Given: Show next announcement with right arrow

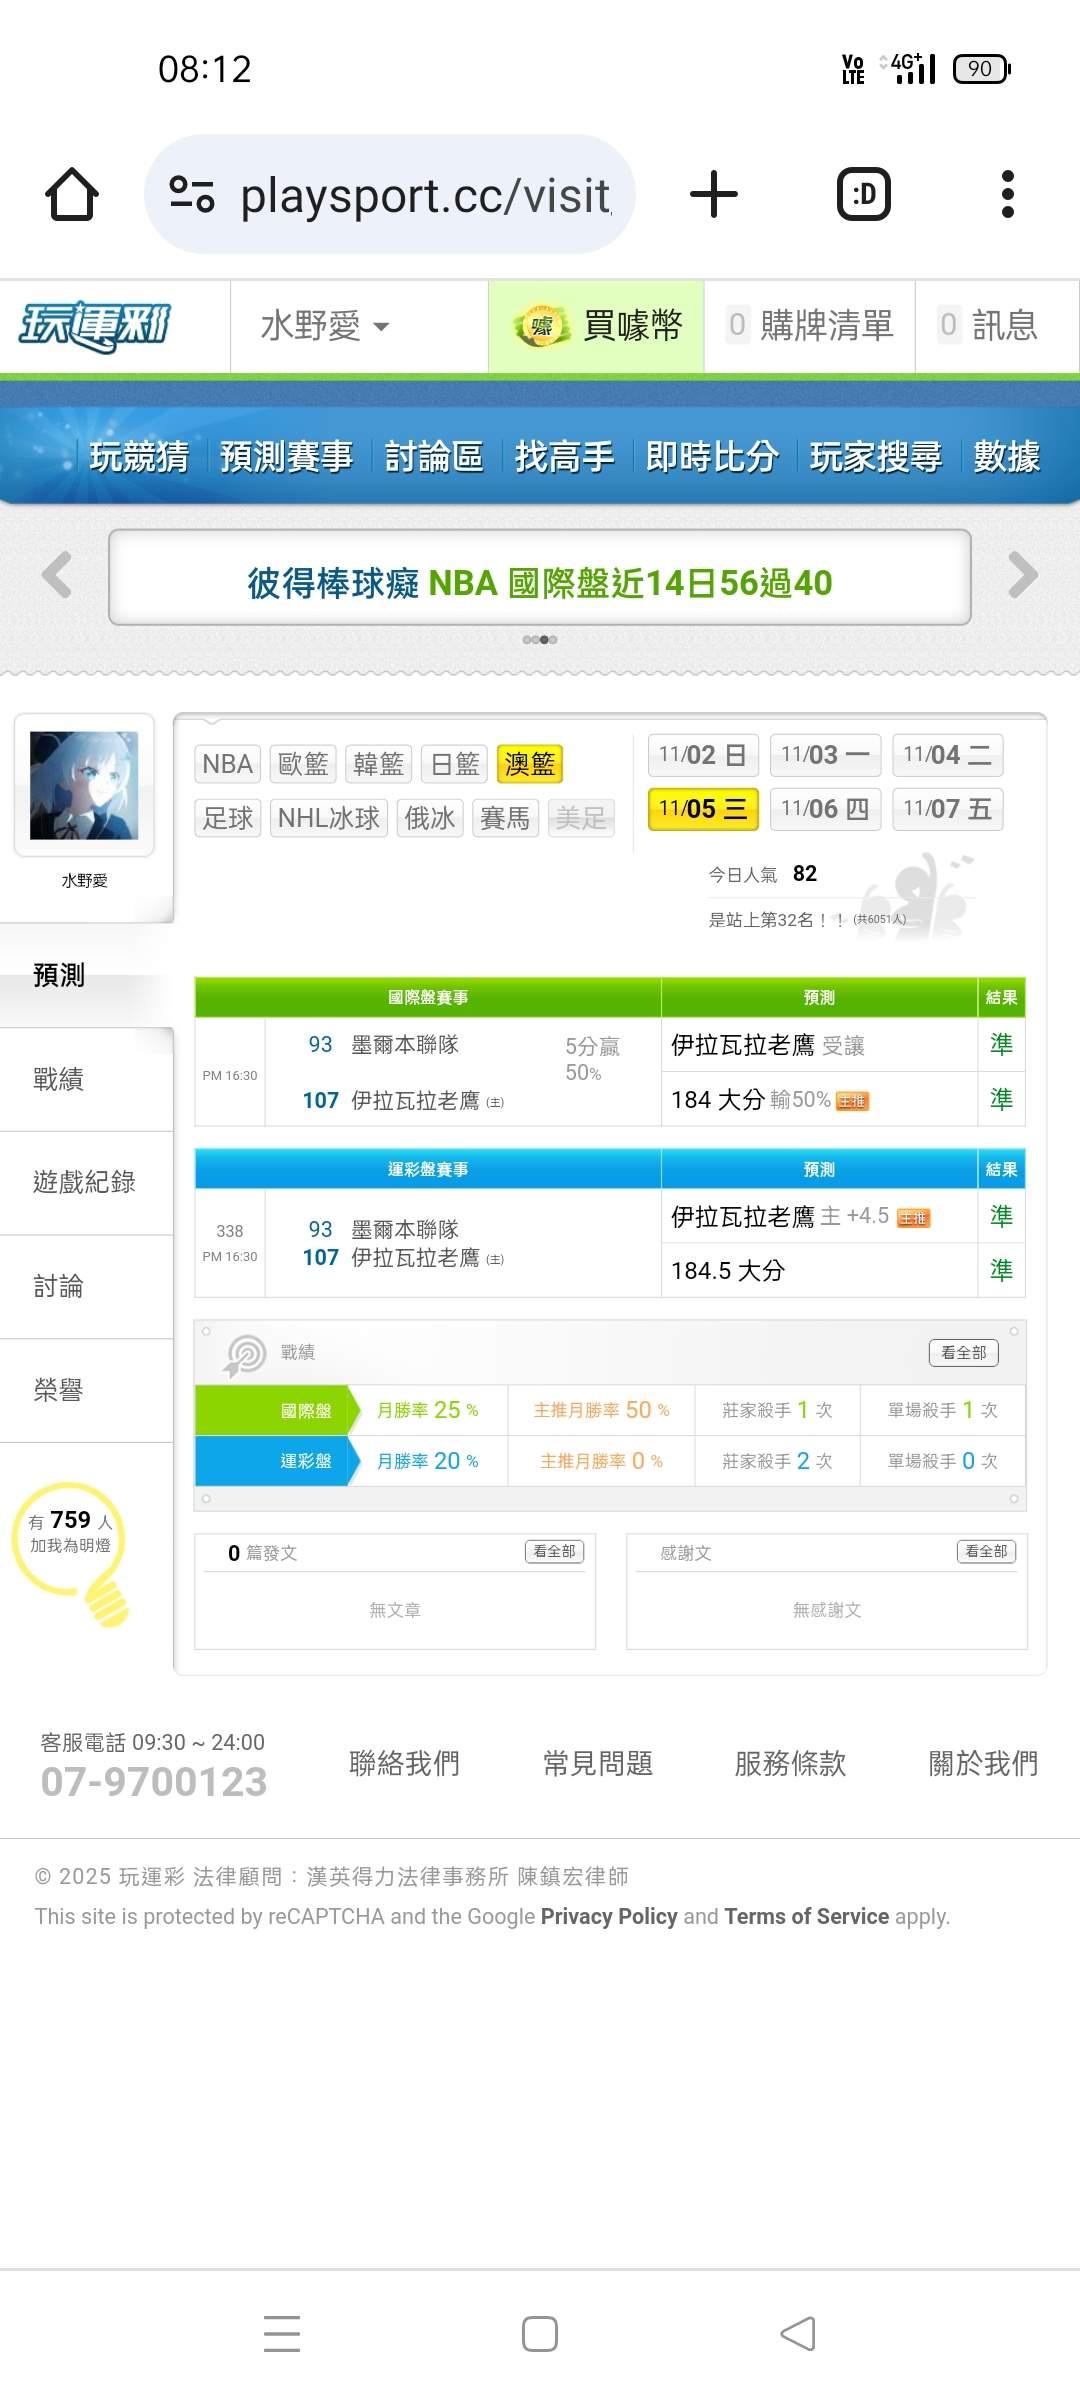Looking at the screenshot, I should coord(1022,576).
